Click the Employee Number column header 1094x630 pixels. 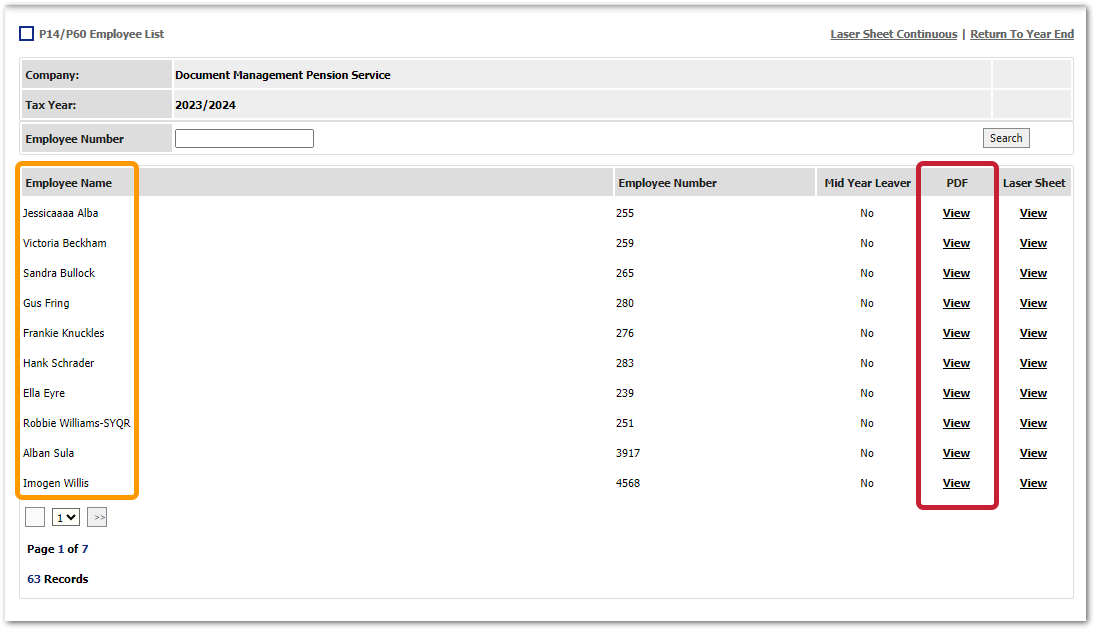(667, 183)
